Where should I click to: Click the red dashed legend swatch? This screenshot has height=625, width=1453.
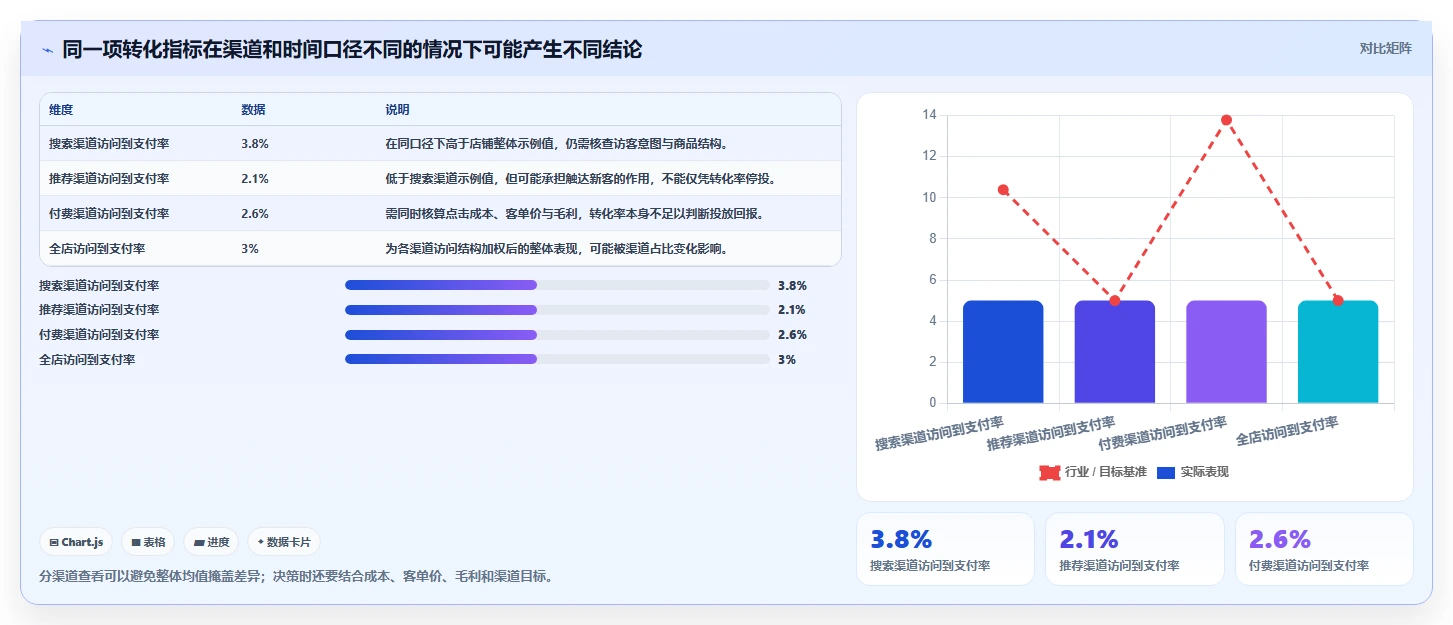(x=1049, y=472)
